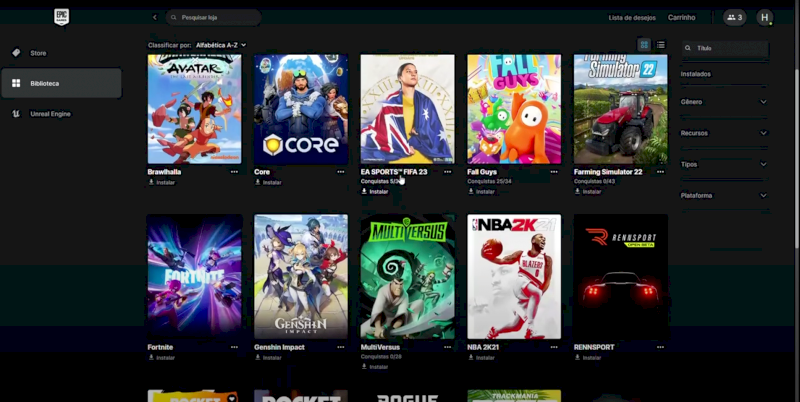
Task: Open the profile avatar H menu
Action: click(764, 17)
